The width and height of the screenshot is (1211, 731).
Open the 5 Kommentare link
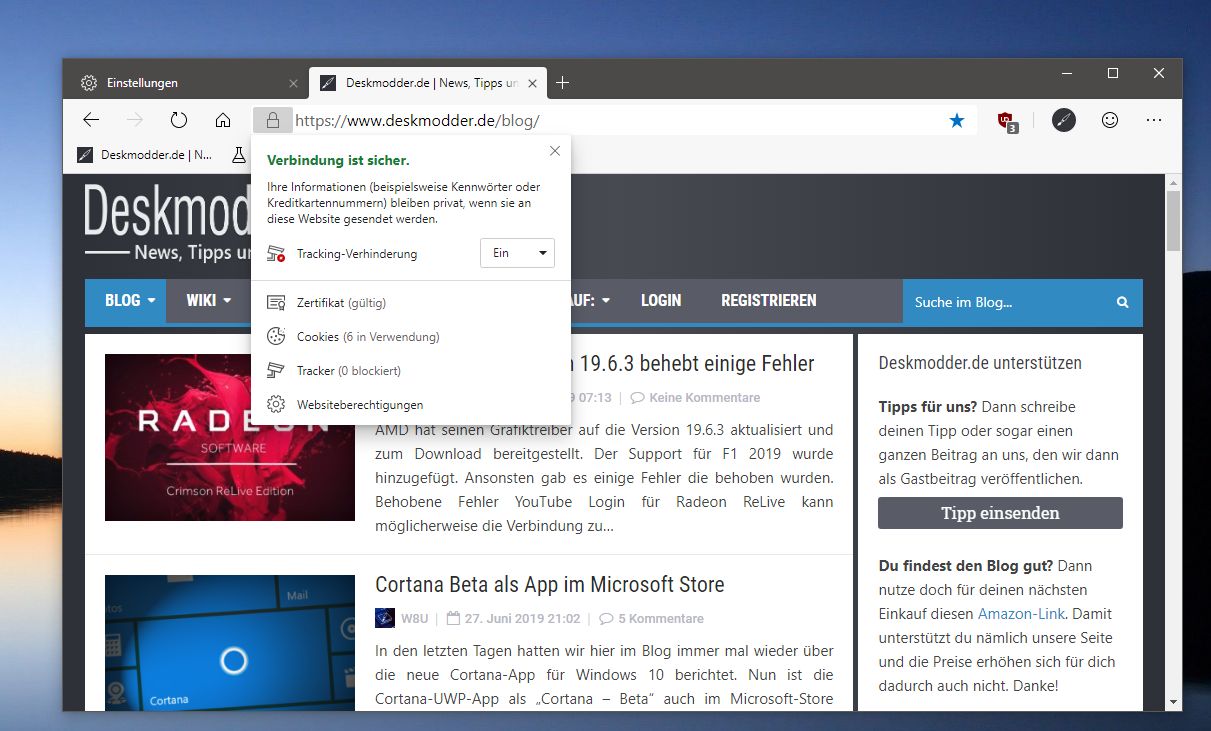tap(651, 619)
